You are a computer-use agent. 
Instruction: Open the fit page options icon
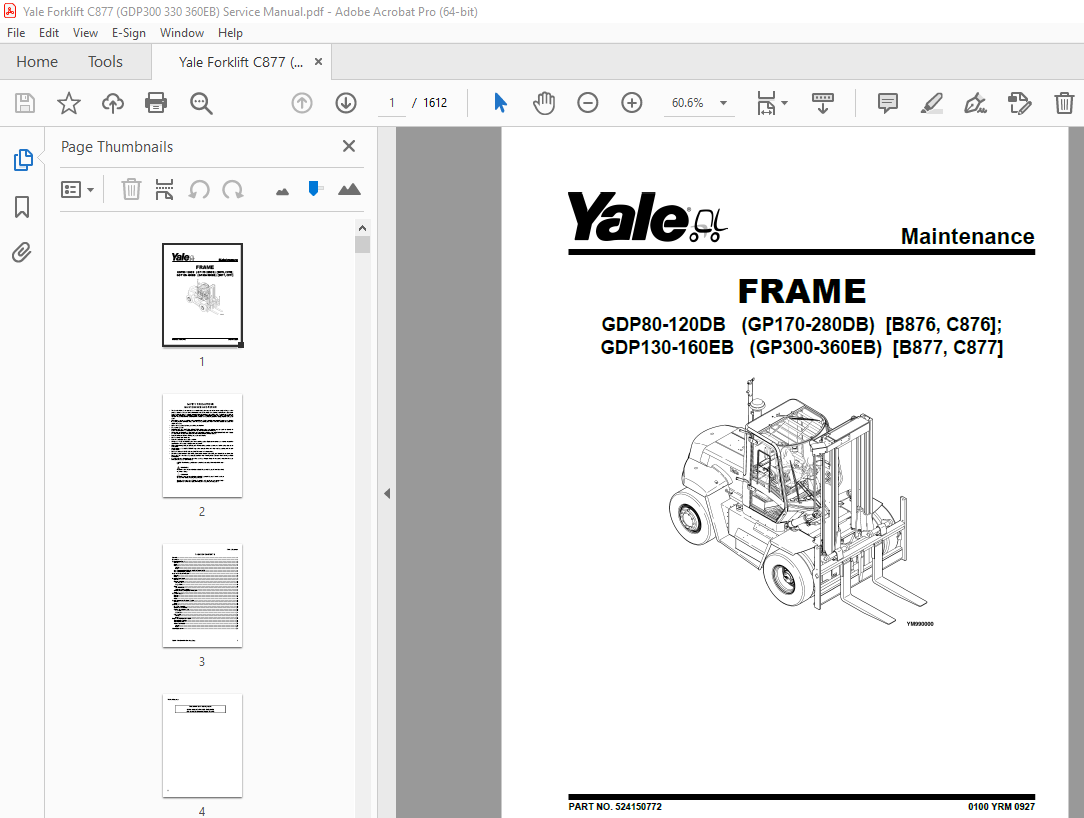point(772,103)
